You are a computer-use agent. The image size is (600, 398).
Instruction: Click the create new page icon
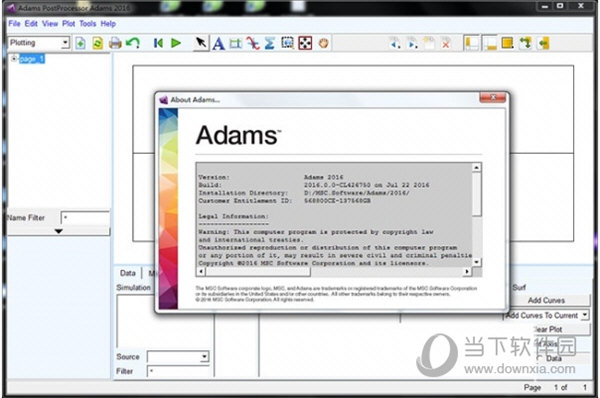pyautogui.click(x=429, y=43)
